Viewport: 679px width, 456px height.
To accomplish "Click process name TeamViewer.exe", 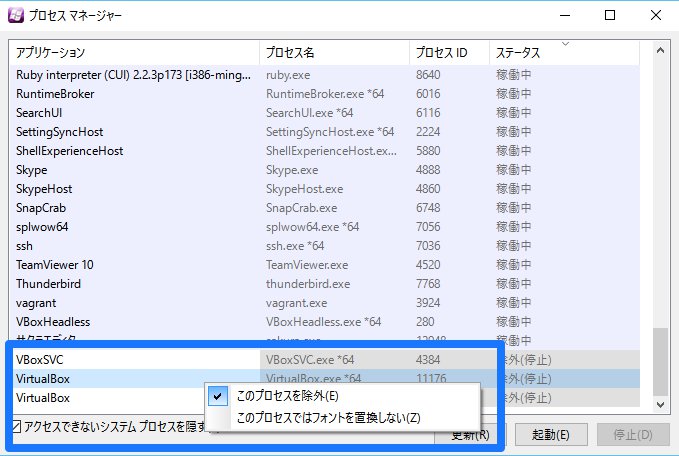I will [x=307, y=265].
